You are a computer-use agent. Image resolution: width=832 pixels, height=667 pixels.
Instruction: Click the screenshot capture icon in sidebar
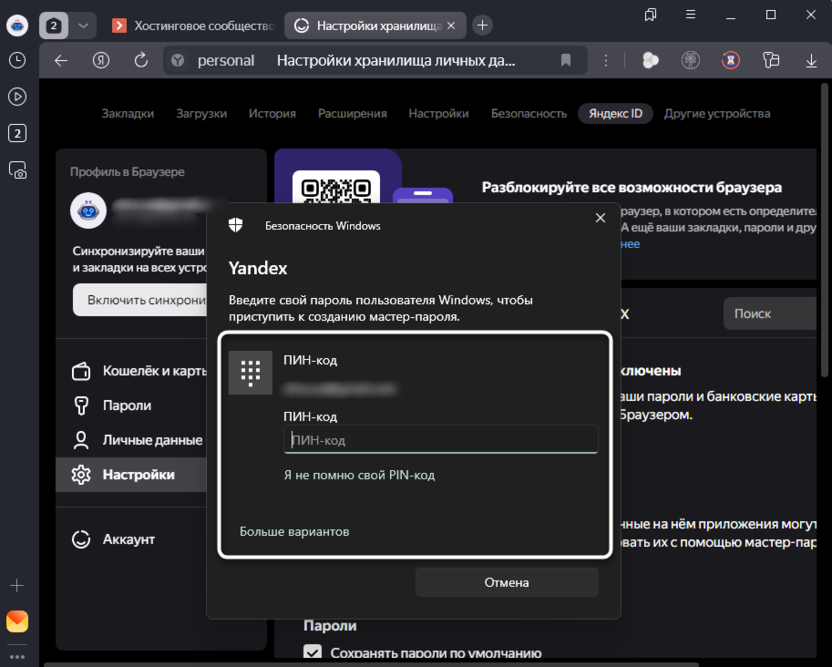point(18,170)
